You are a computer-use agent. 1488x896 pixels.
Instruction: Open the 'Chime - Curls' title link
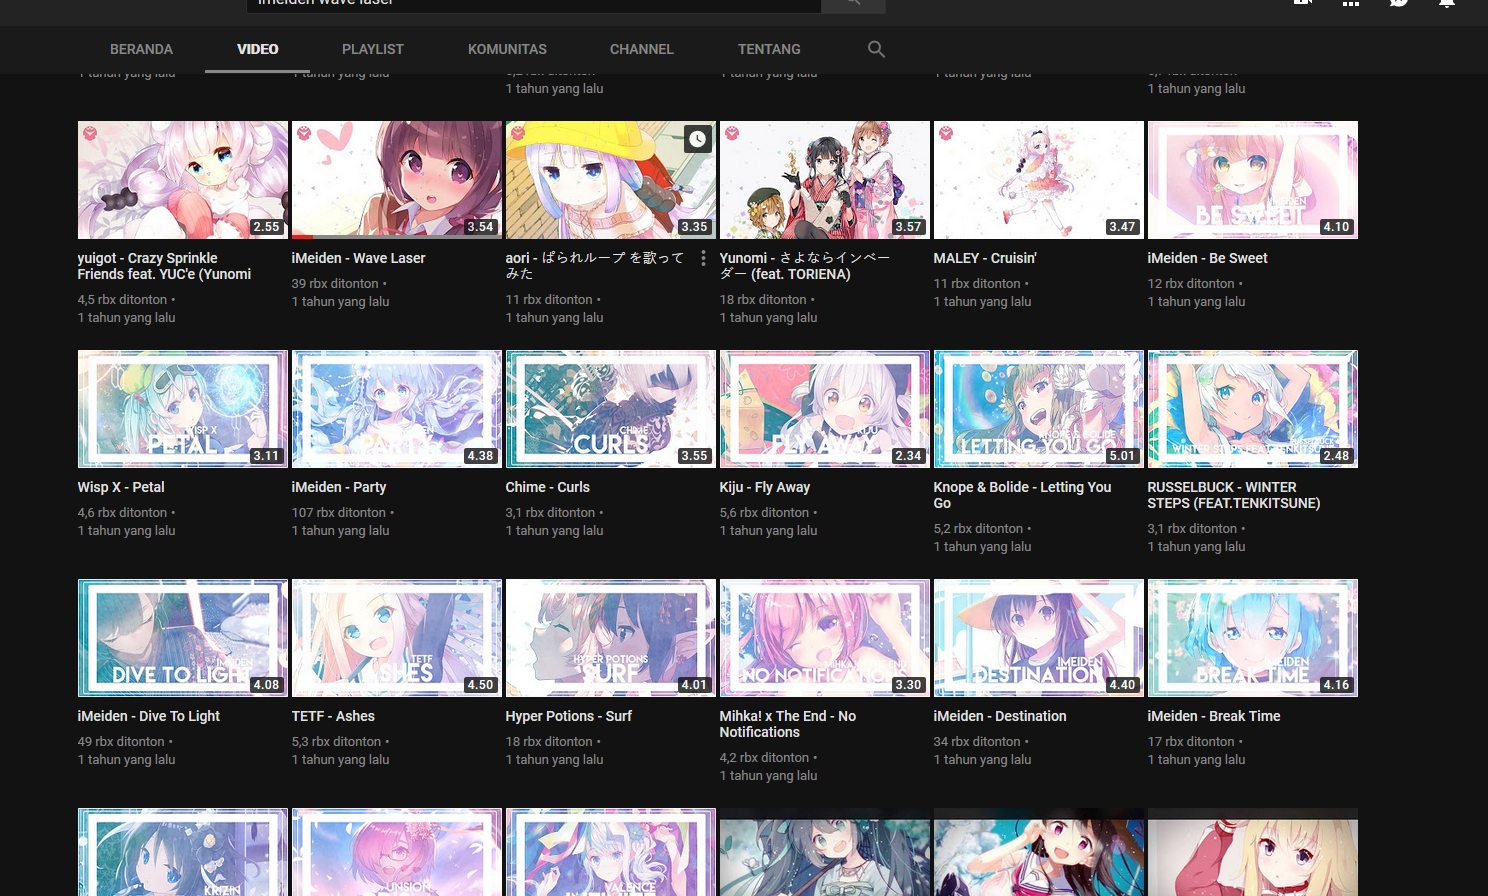click(x=547, y=487)
